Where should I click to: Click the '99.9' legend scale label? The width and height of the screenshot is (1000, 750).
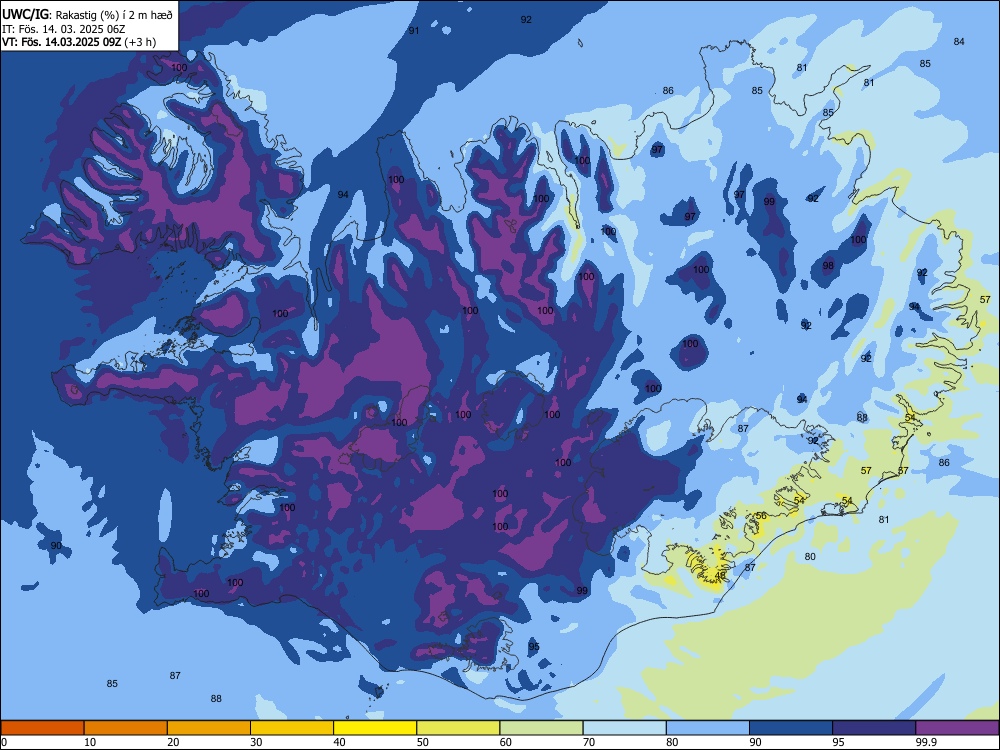[926, 742]
